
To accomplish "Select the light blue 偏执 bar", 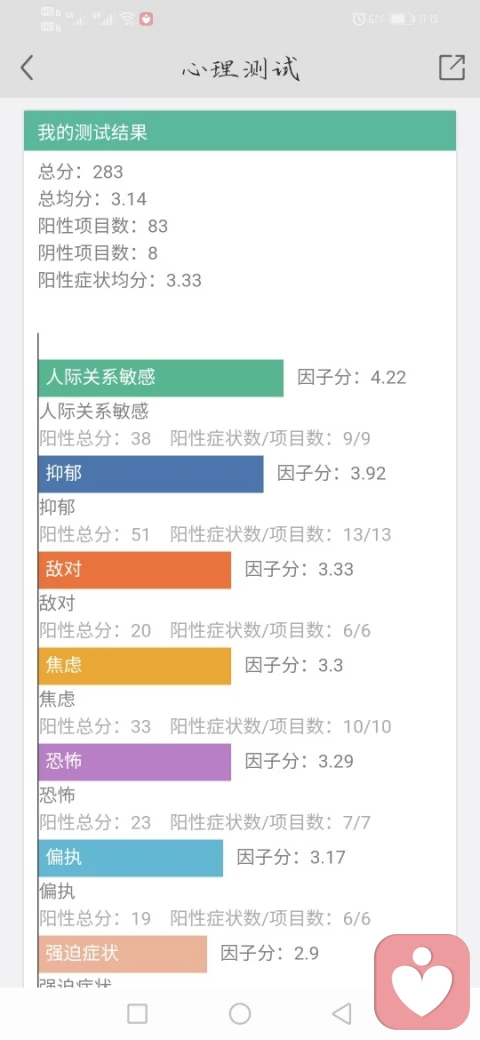I will pyautogui.click(x=131, y=858).
